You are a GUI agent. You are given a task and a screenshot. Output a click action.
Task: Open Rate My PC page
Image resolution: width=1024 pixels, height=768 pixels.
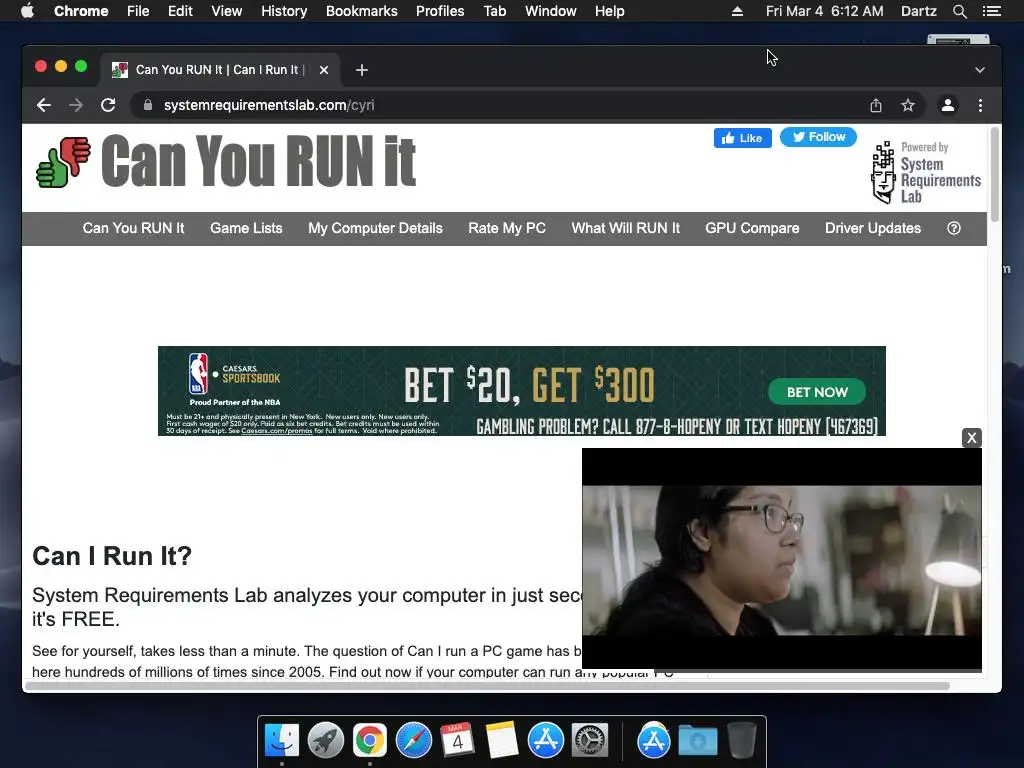tap(507, 228)
